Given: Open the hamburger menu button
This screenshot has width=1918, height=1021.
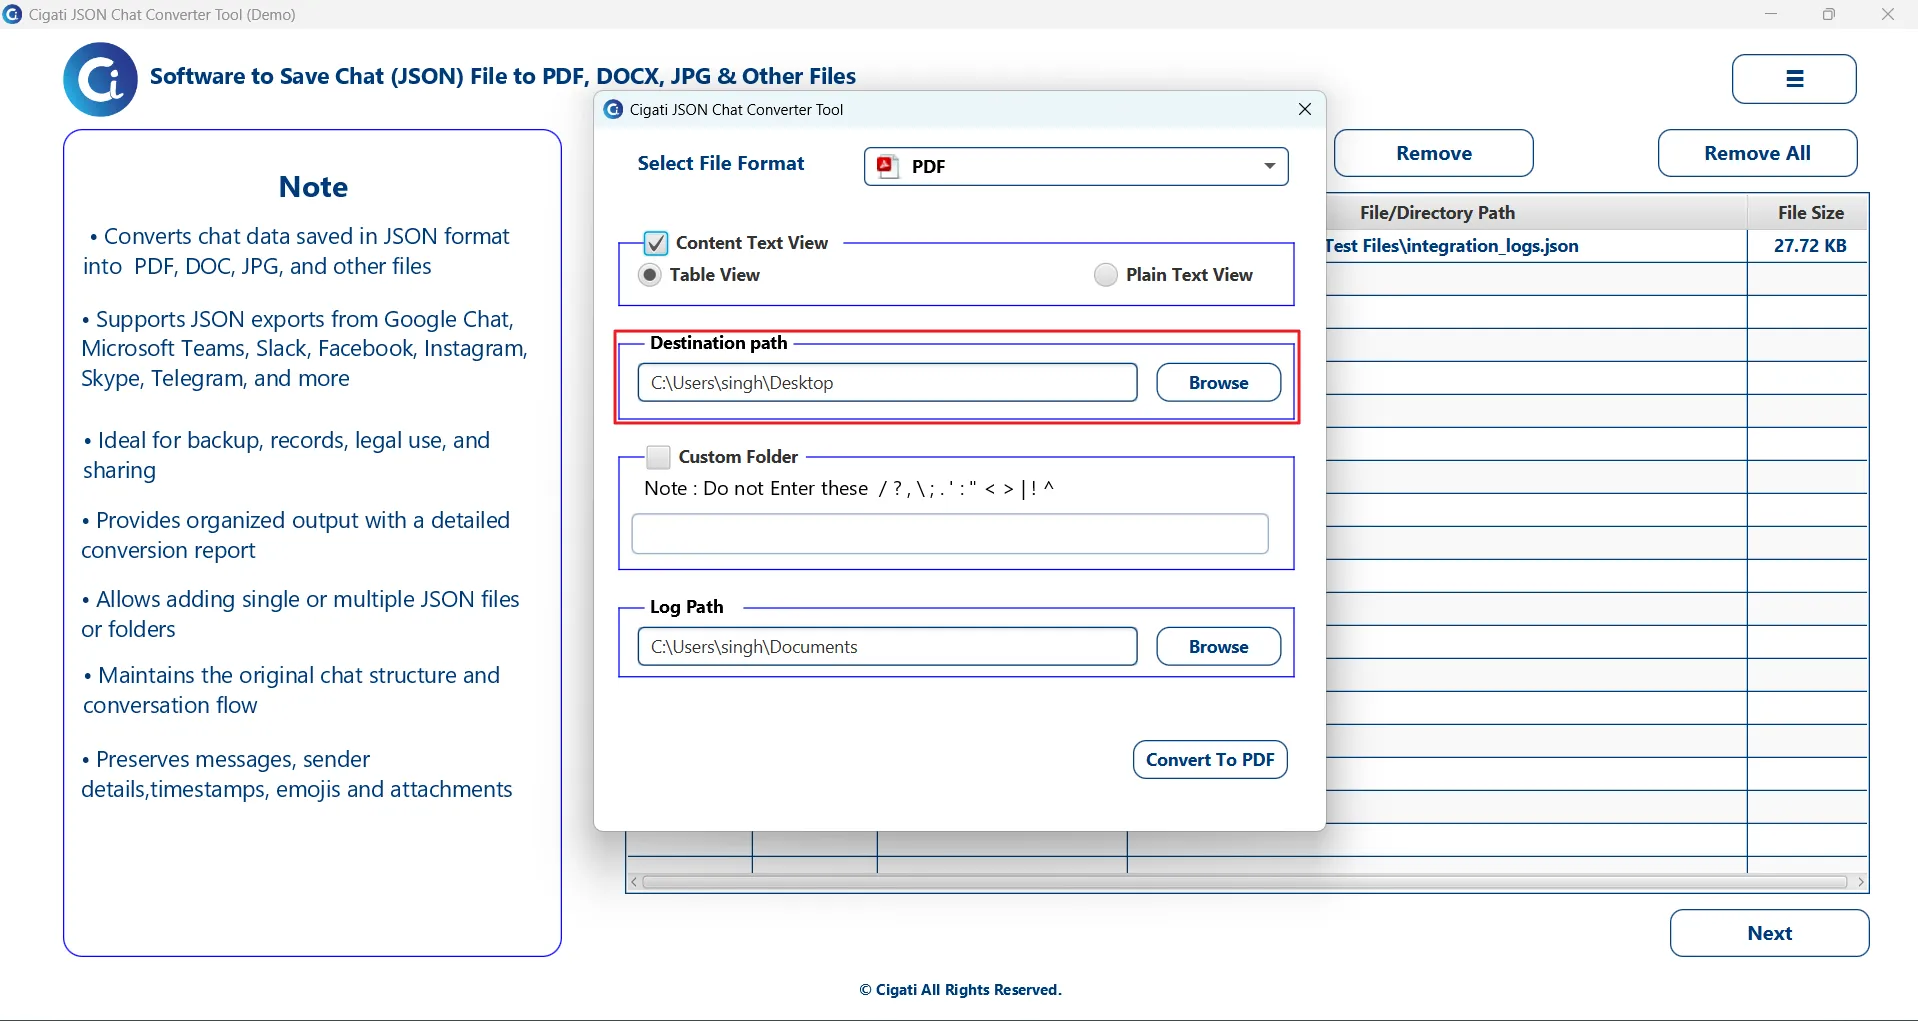Looking at the screenshot, I should pos(1794,79).
